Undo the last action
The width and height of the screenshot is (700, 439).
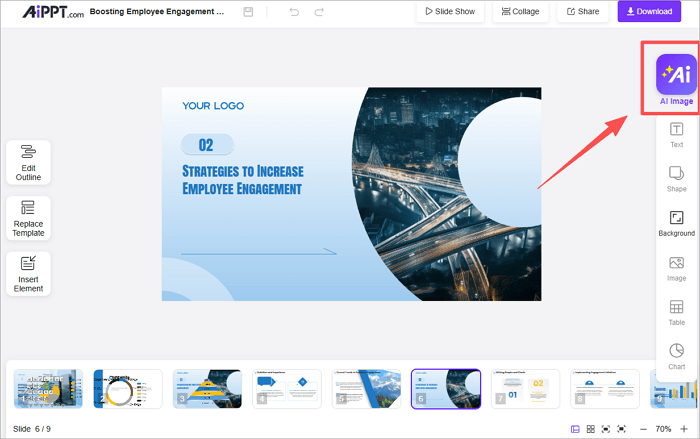tap(293, 12)
